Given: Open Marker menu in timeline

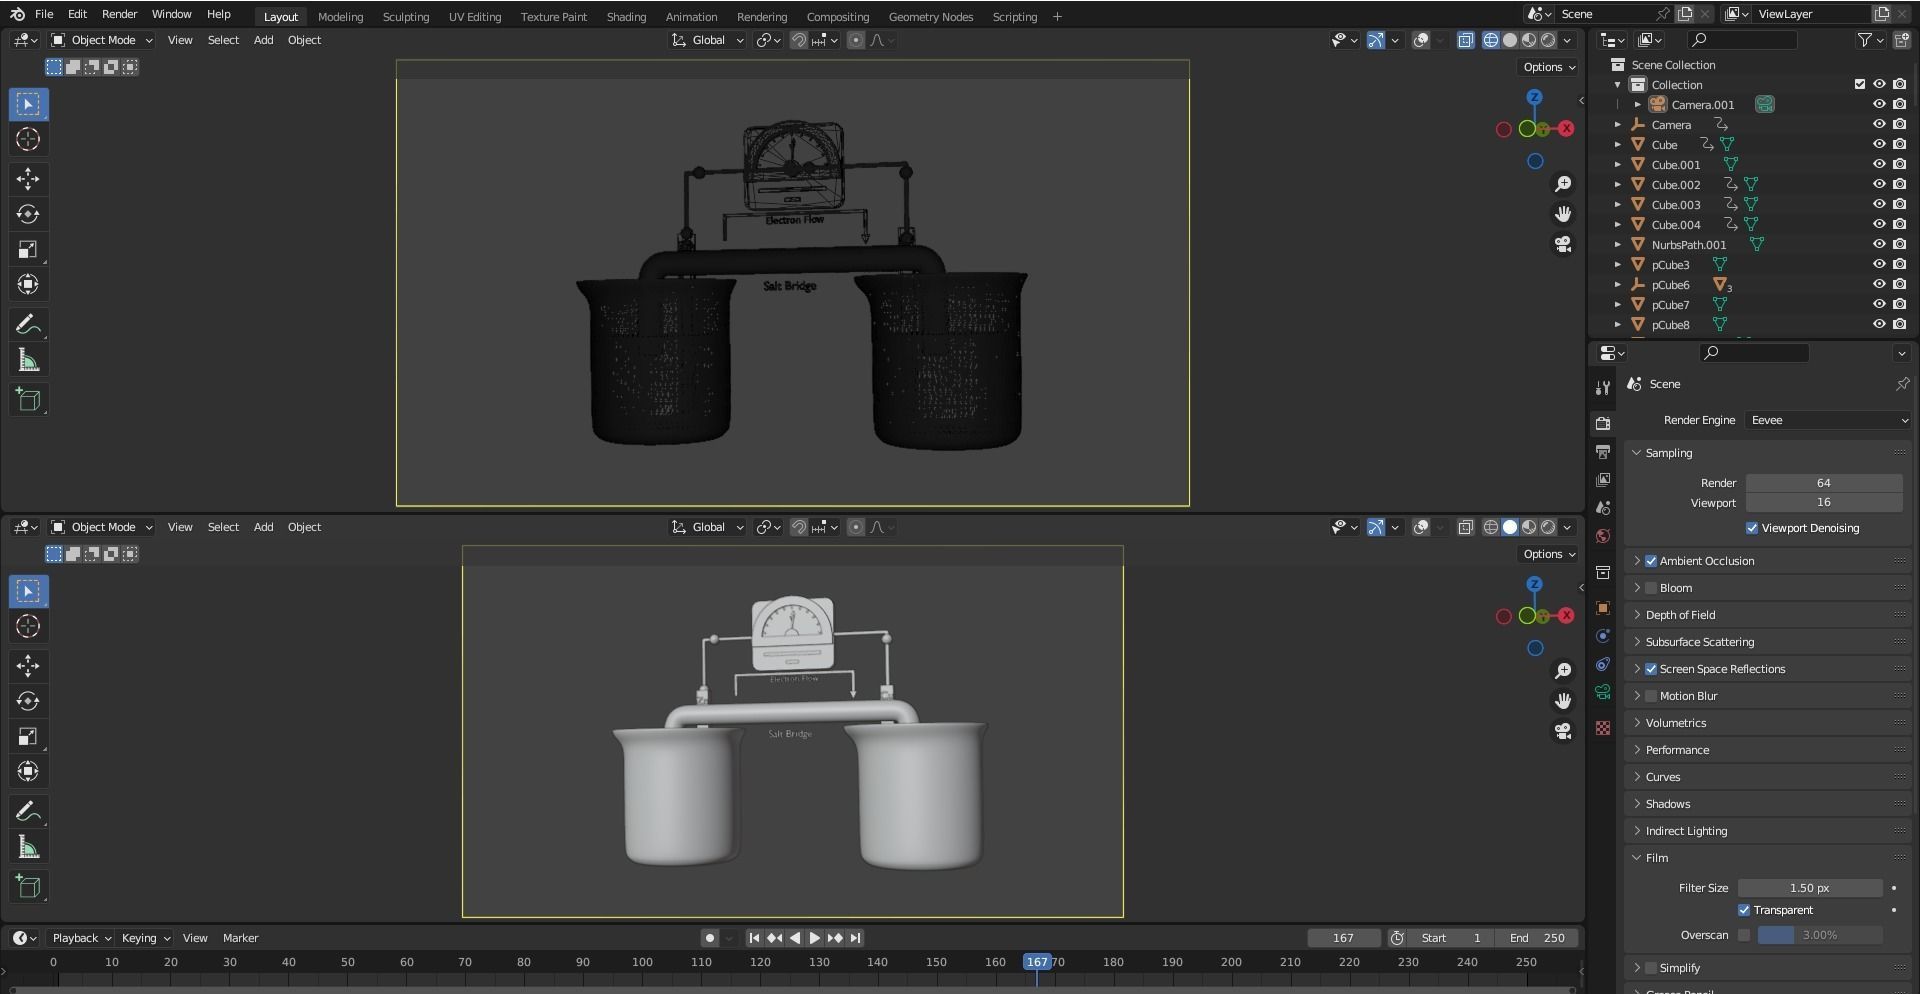Looking at the screenshot, I should pyautogui.click(x=240, y=938).
